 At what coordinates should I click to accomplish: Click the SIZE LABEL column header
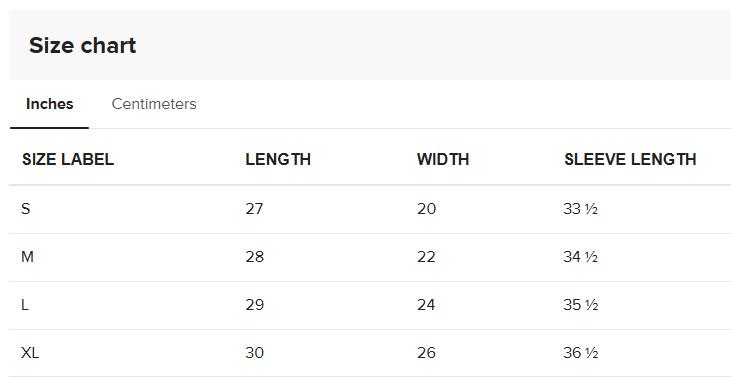pyautogui.click(x=68, y=159)
